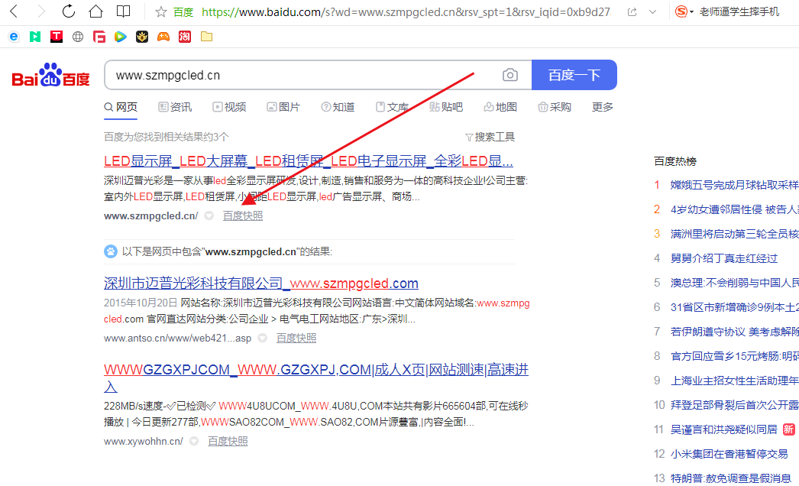Viewport: 799px width, 486px height.
Task: Open the colorful play-arrow bookmark icon
Action: point(120,37)
